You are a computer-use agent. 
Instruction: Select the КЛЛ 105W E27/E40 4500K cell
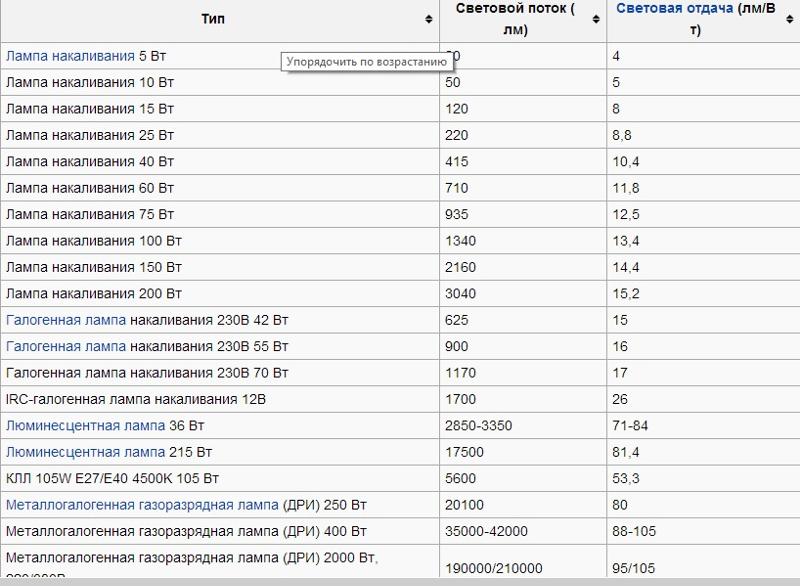pos(112,478)
